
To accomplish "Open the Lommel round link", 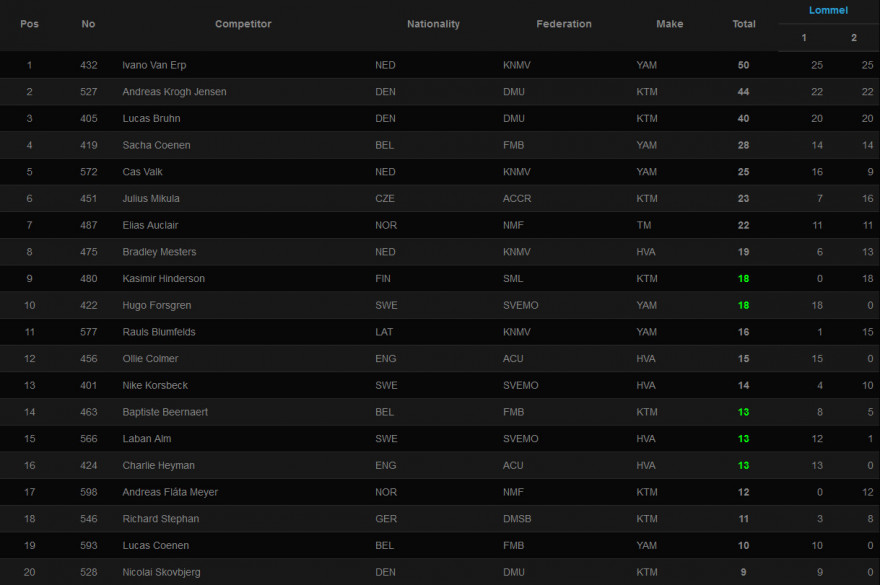I will 828,10.
